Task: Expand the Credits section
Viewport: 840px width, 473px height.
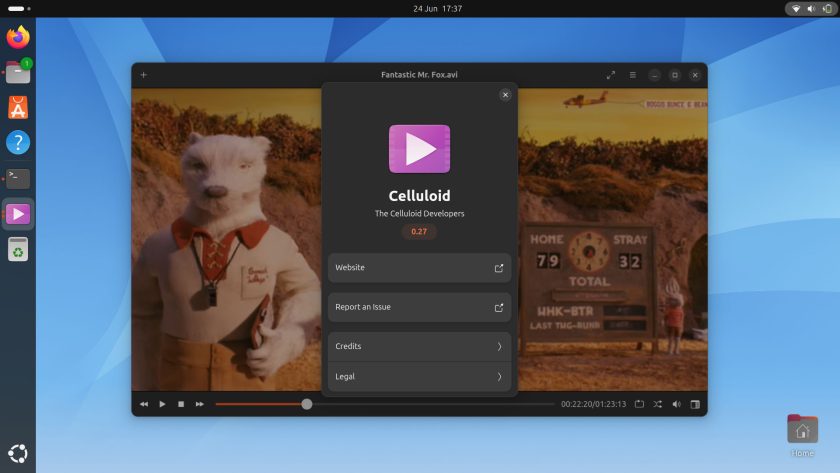Action: coord(419,347)
